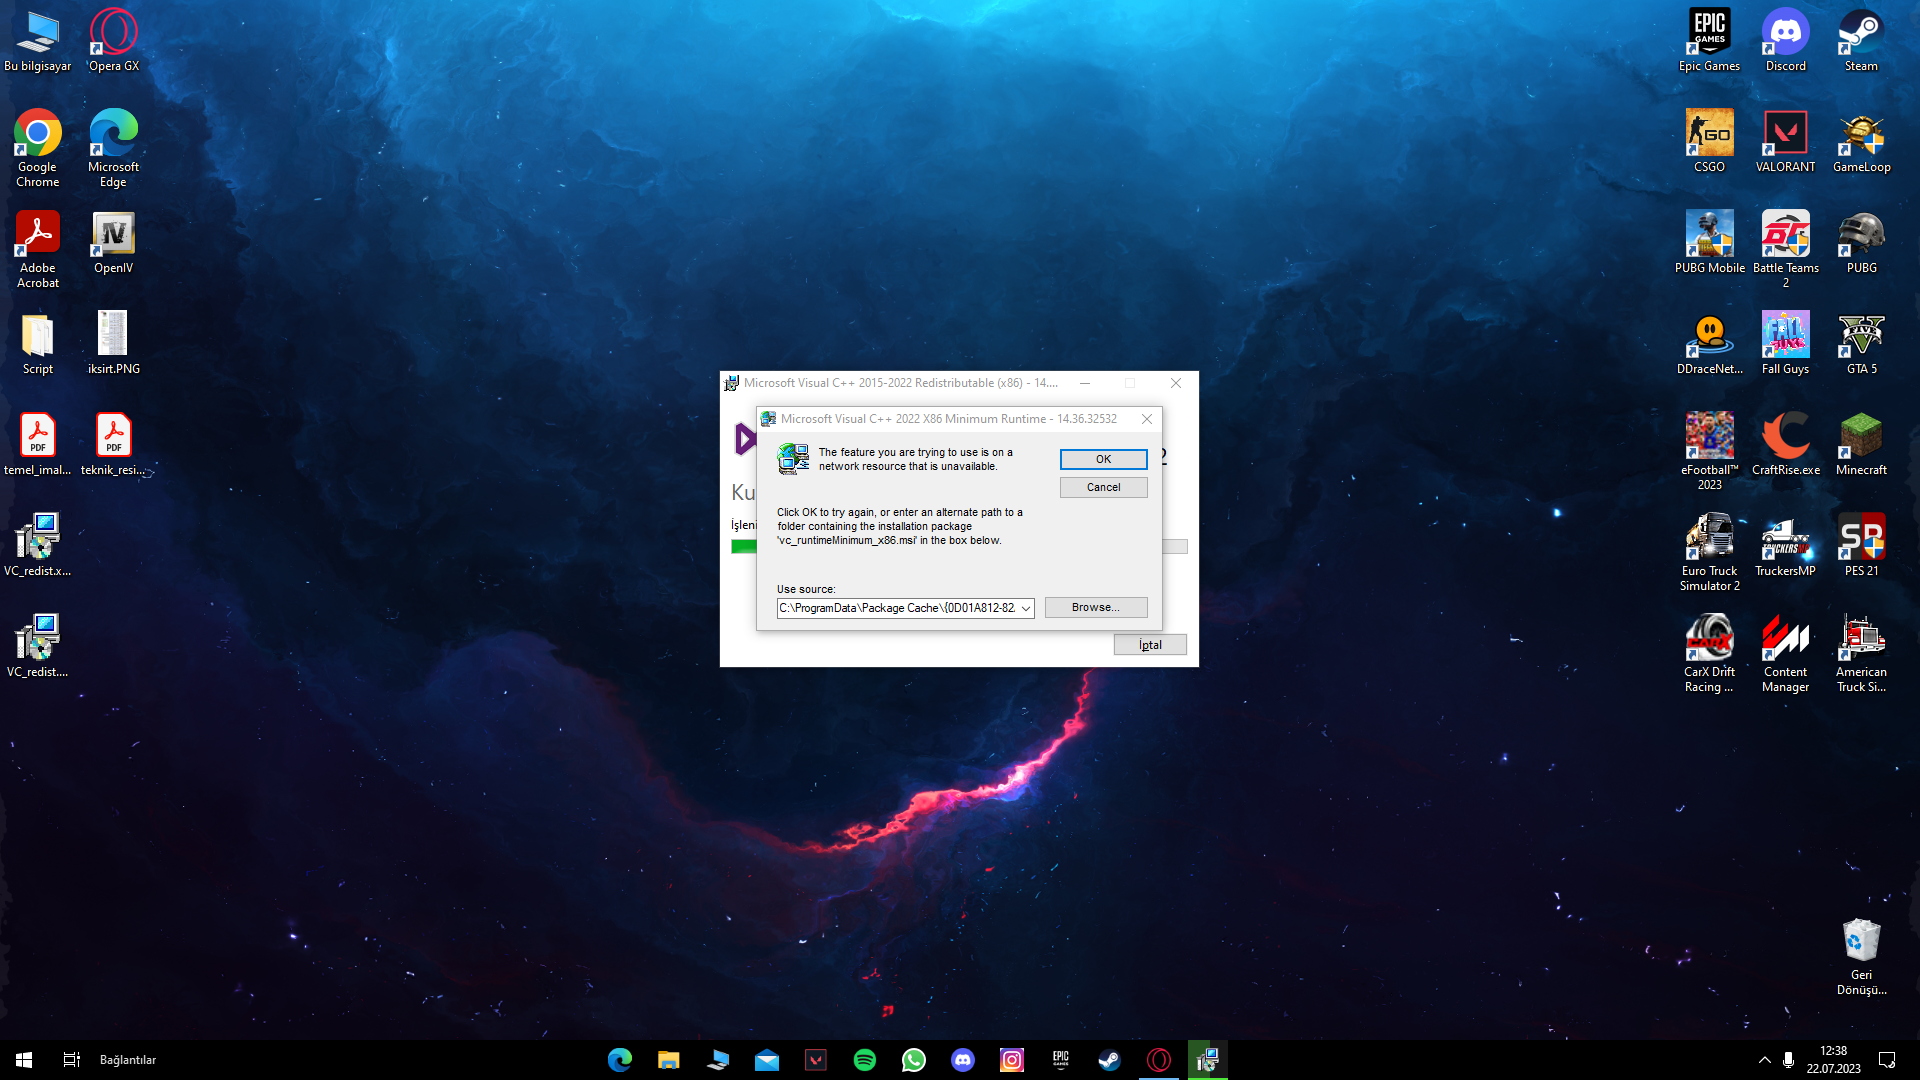The image size is (1920, 1080).
Task: Open the Steam desktop icon
Action: tap(1860, 40)
